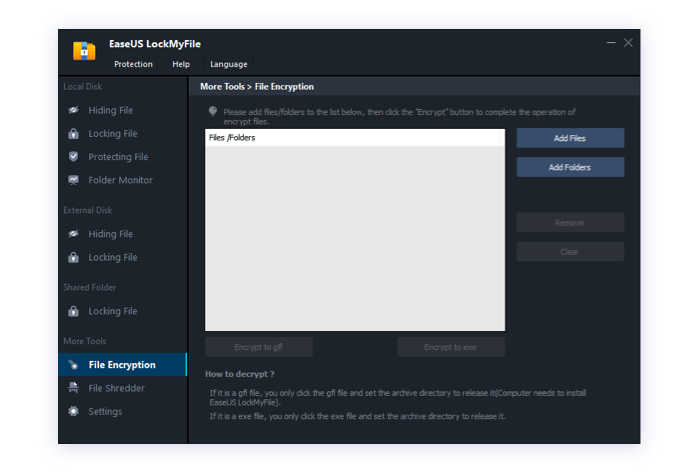Viewport: 699px width, 473px height.
Task: Click the Encrypt to exe button
Action: coord(450,347)
